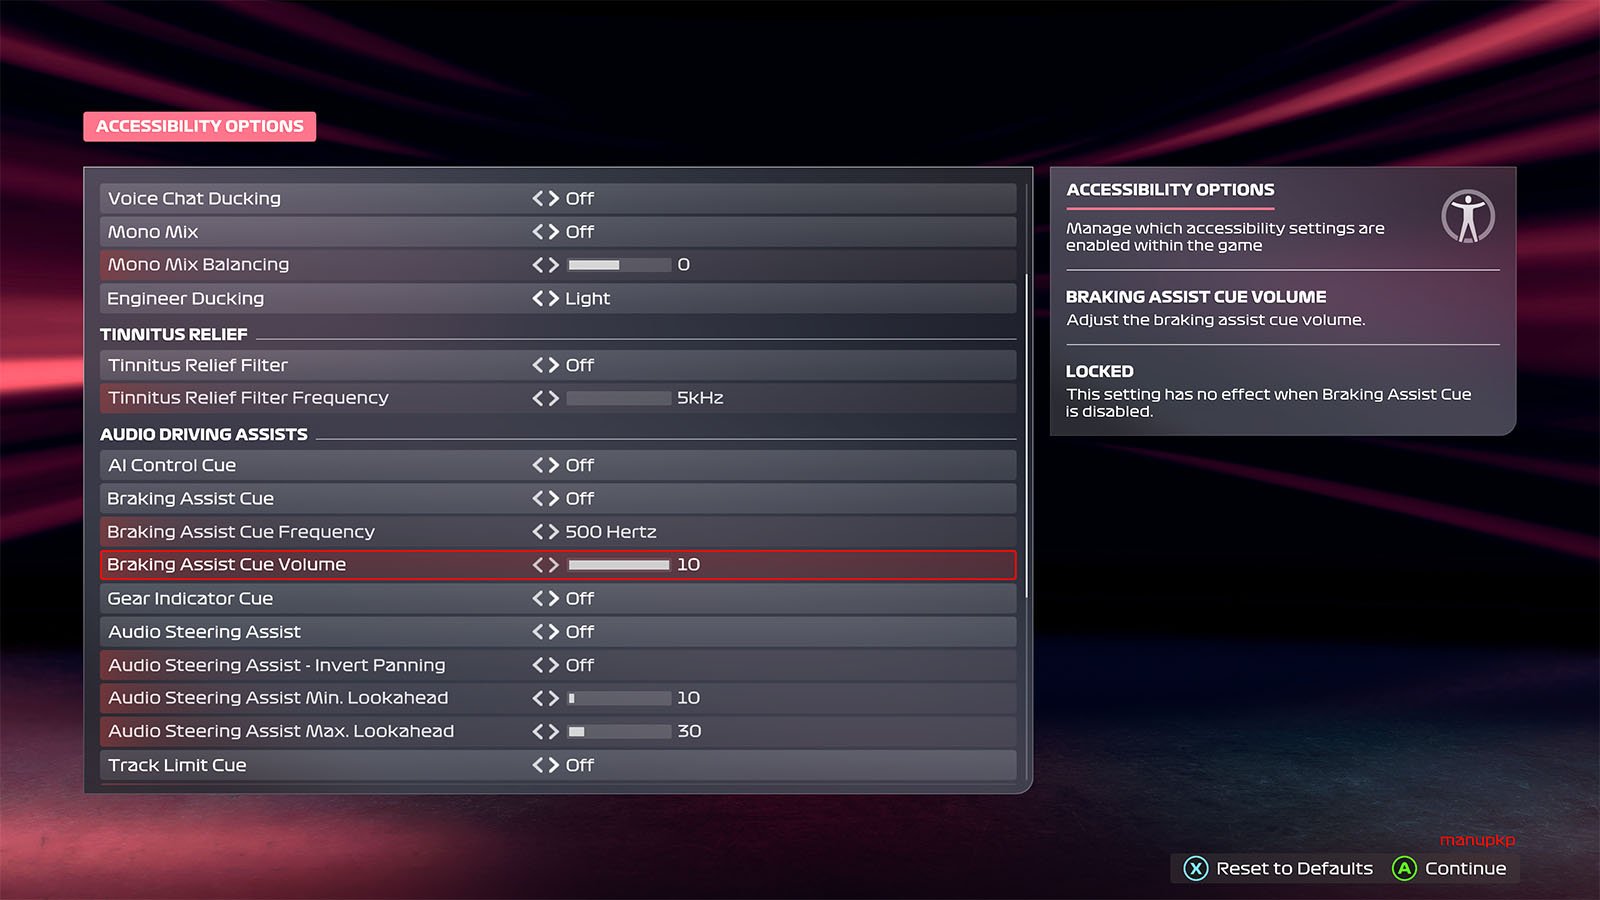Select the Track Limit Cue row label
This screenshot has height=900, width=1600.
tap(177, 765)
